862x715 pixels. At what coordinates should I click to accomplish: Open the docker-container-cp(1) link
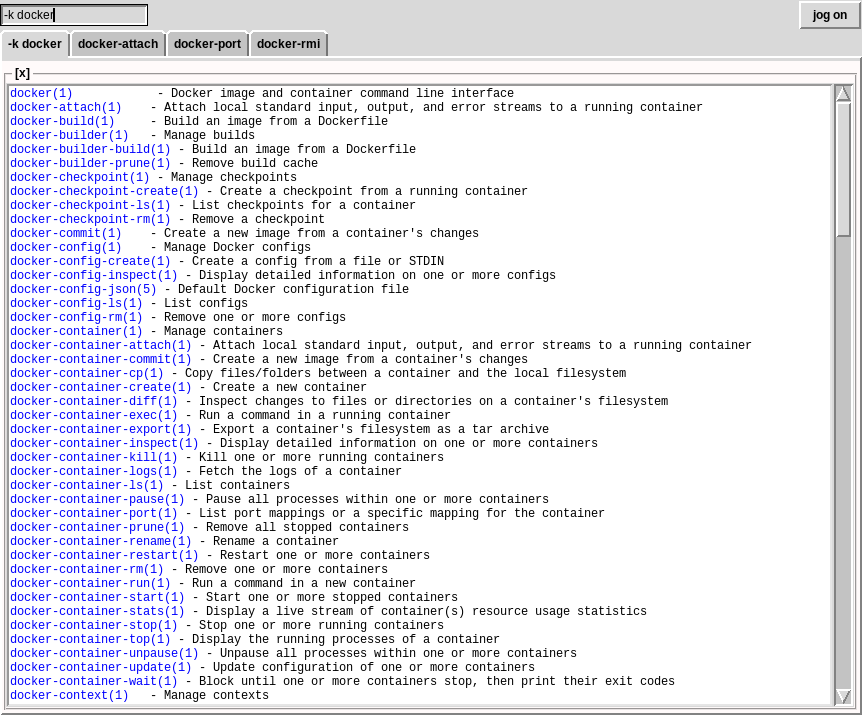point(86,374)
